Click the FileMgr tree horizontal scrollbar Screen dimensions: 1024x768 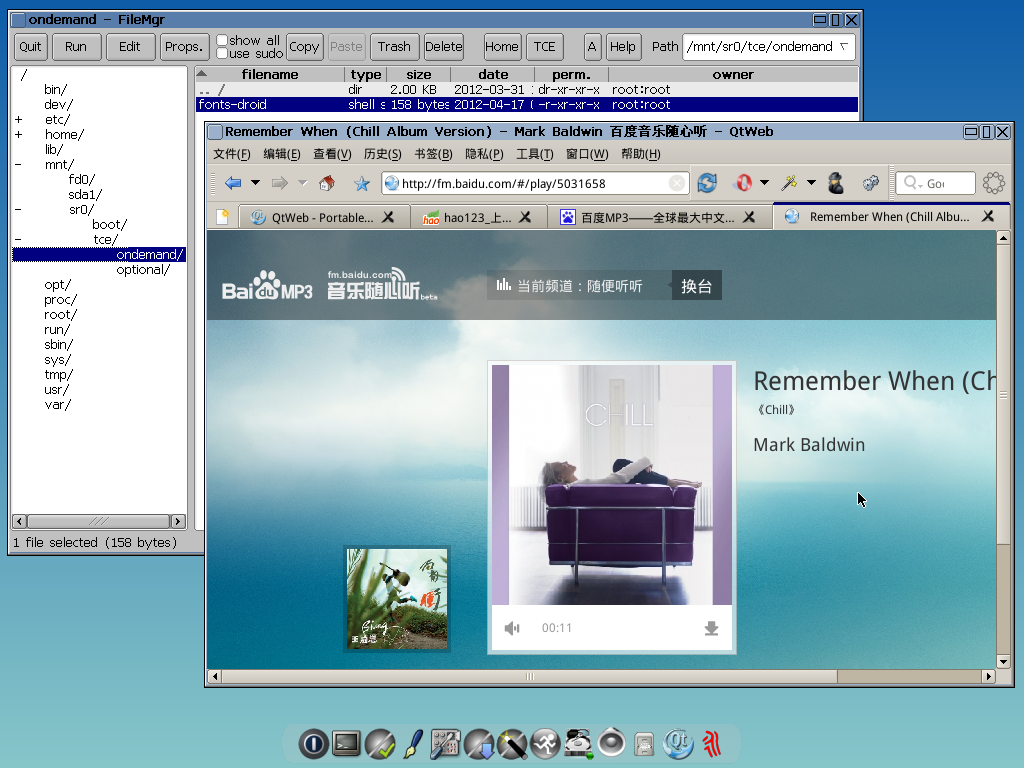[x=99, y=521]
